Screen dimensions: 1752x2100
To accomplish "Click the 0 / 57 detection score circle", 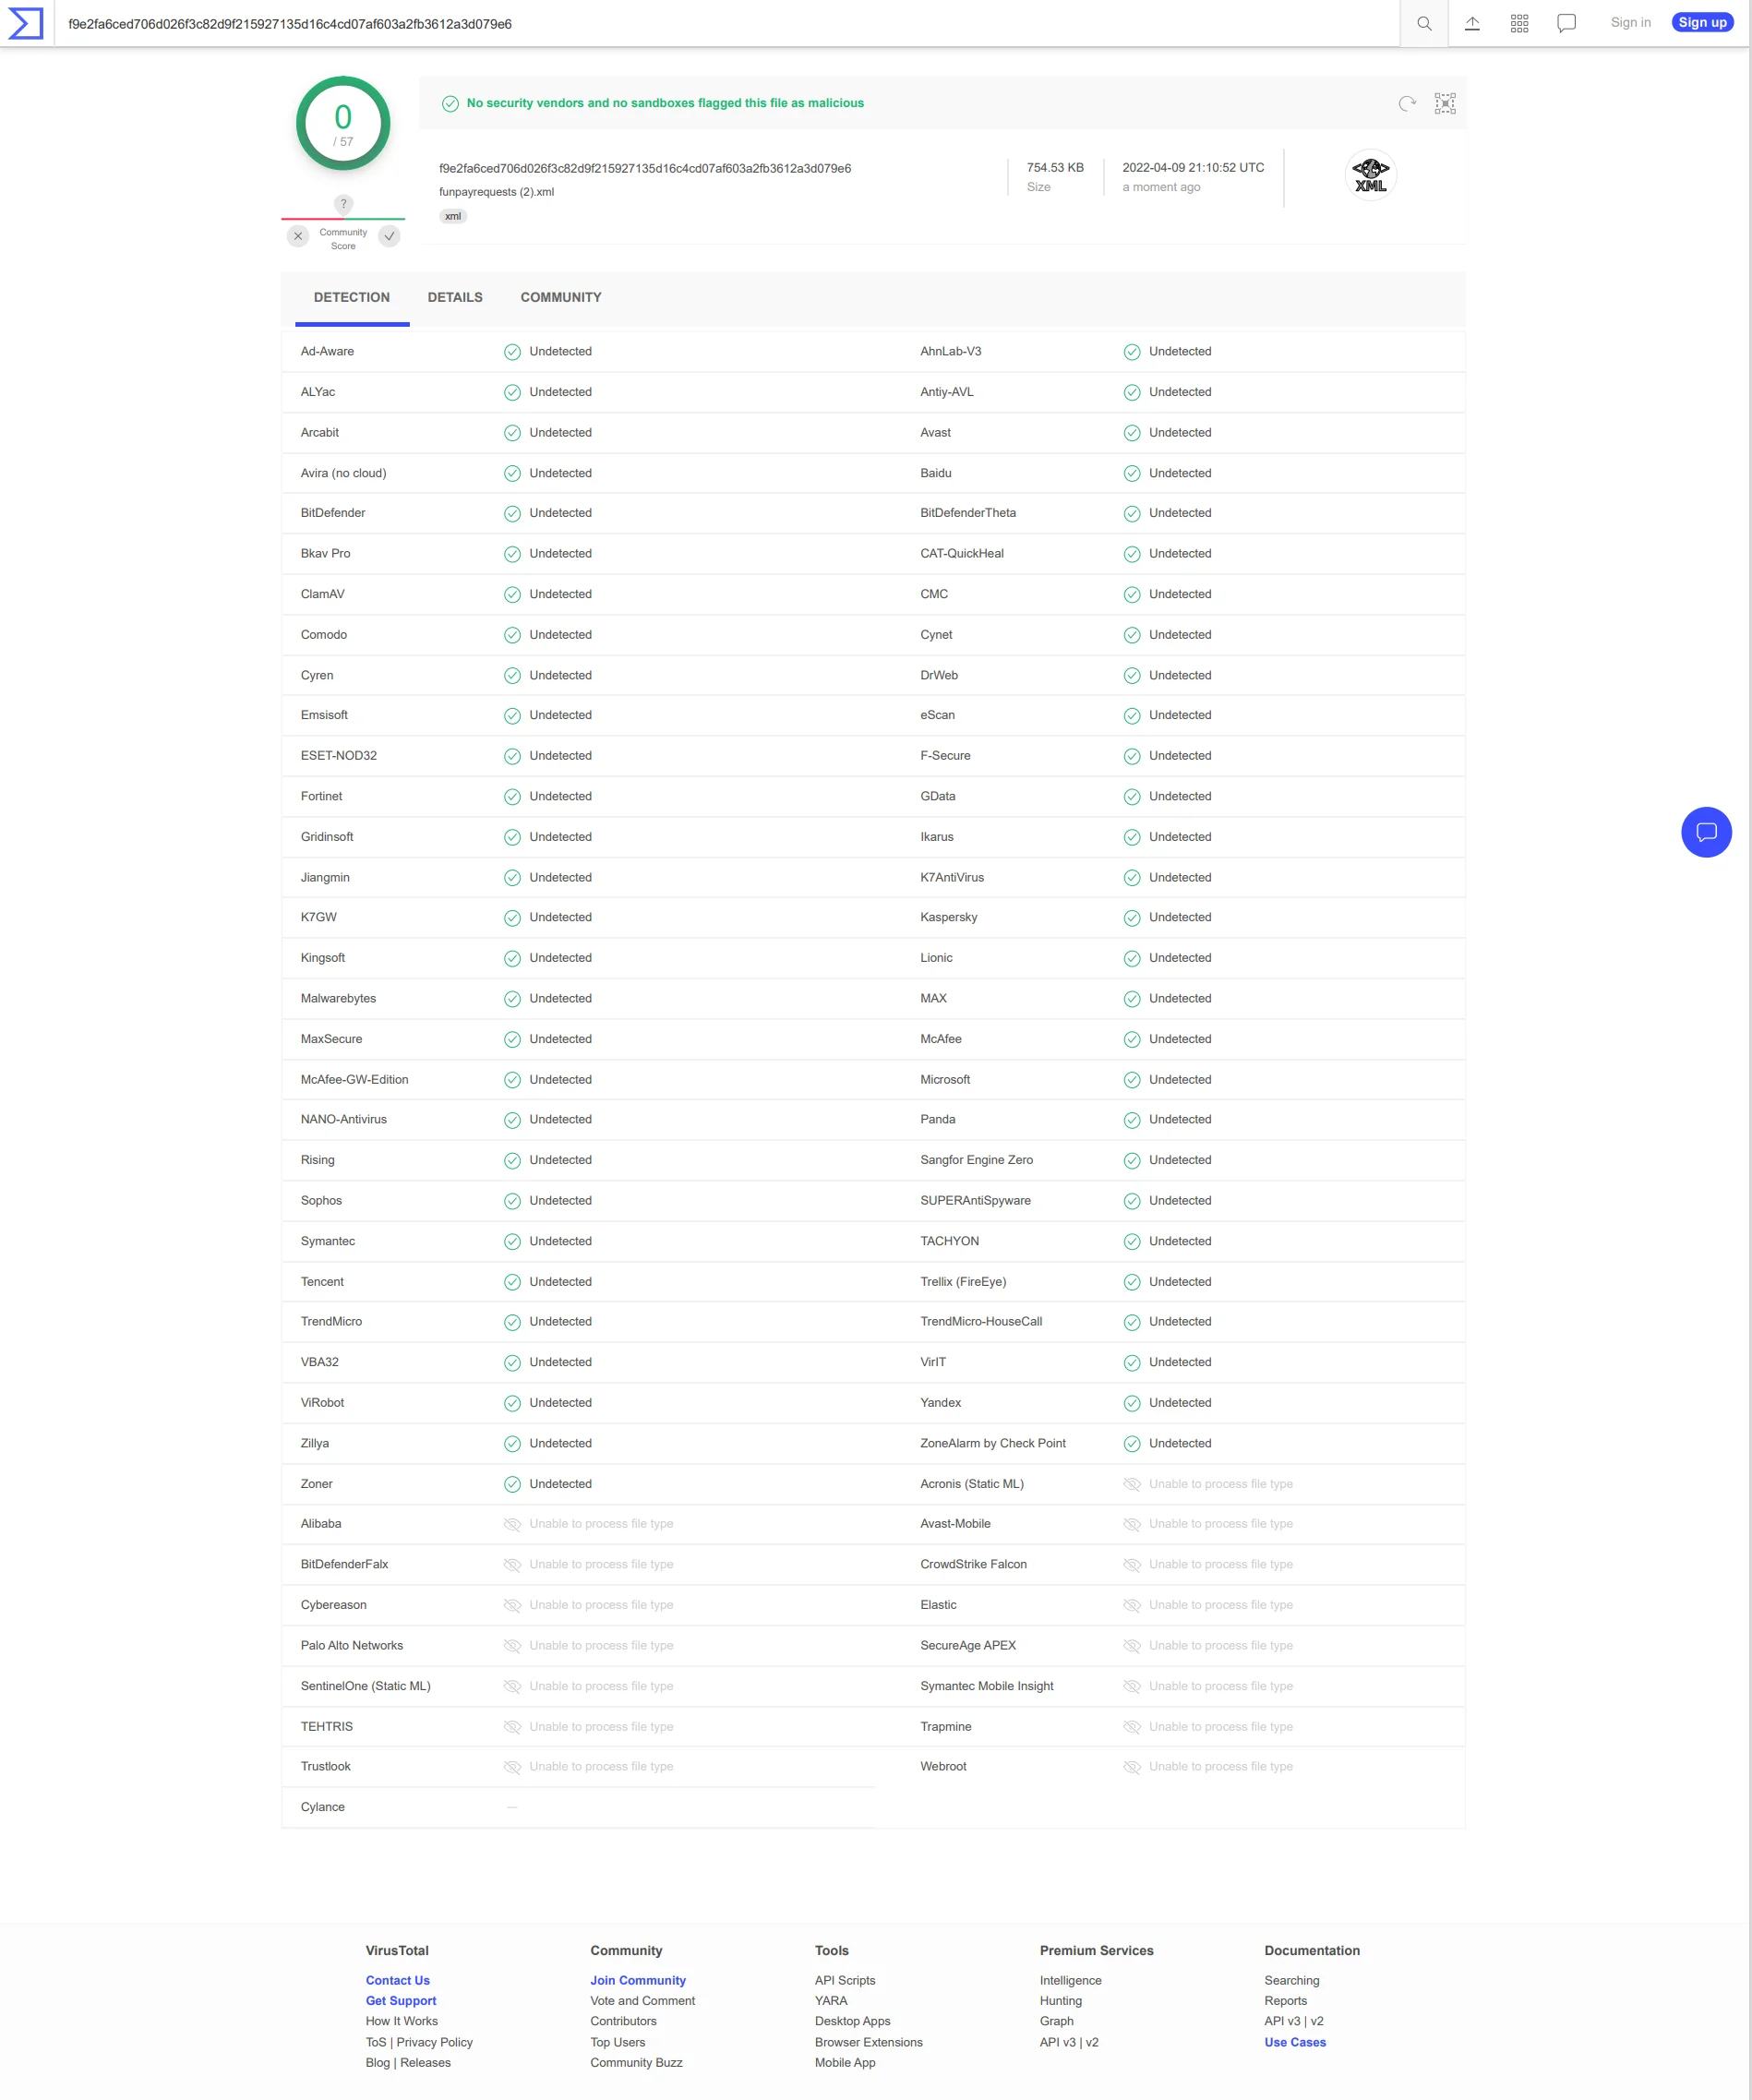I will 343,124.
